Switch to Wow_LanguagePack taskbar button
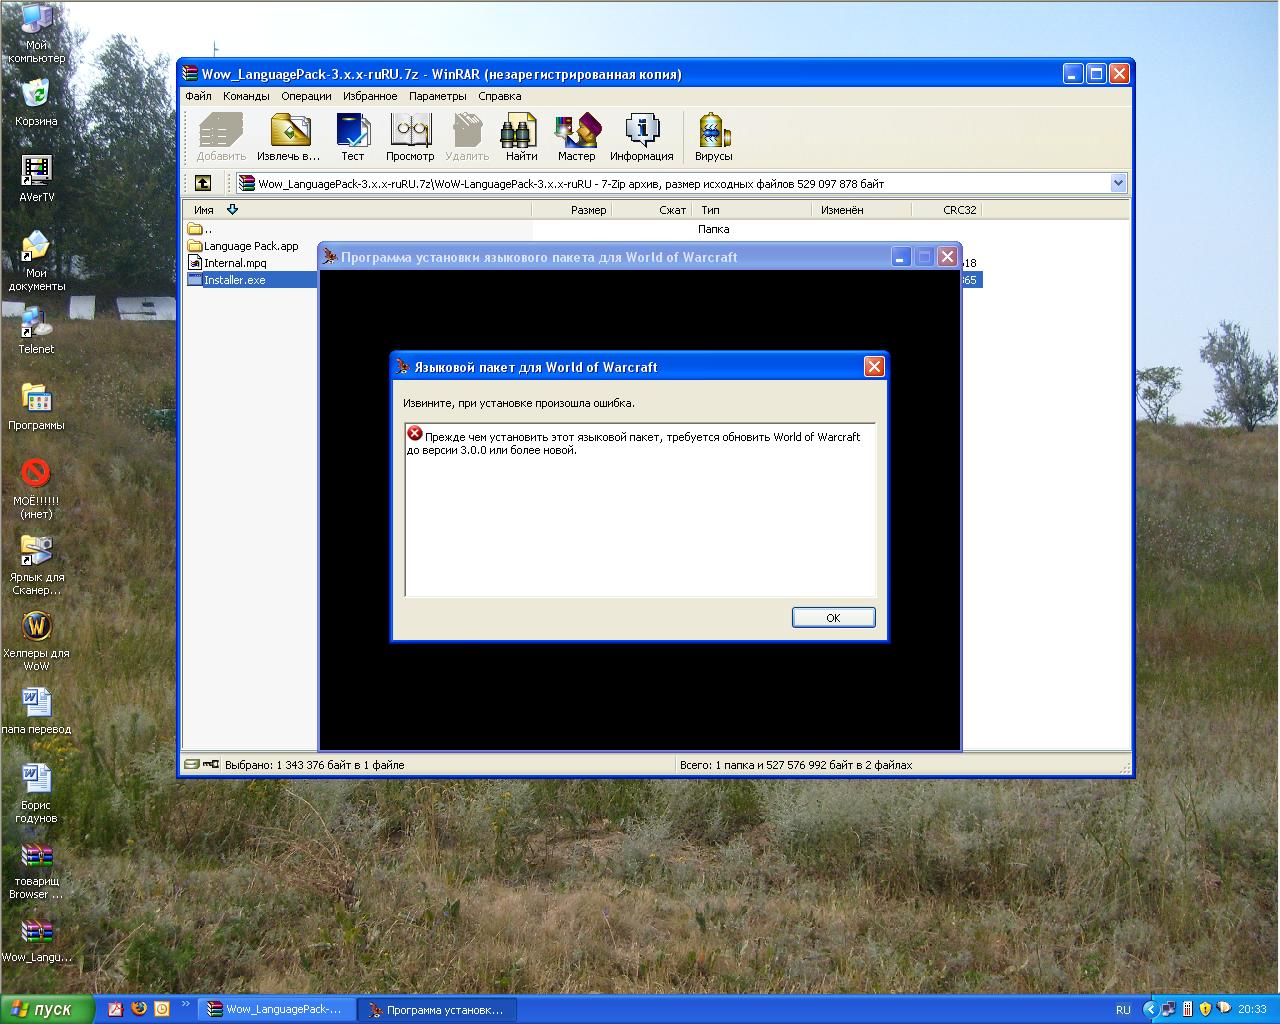1280x1024 pixels. 276,1009
